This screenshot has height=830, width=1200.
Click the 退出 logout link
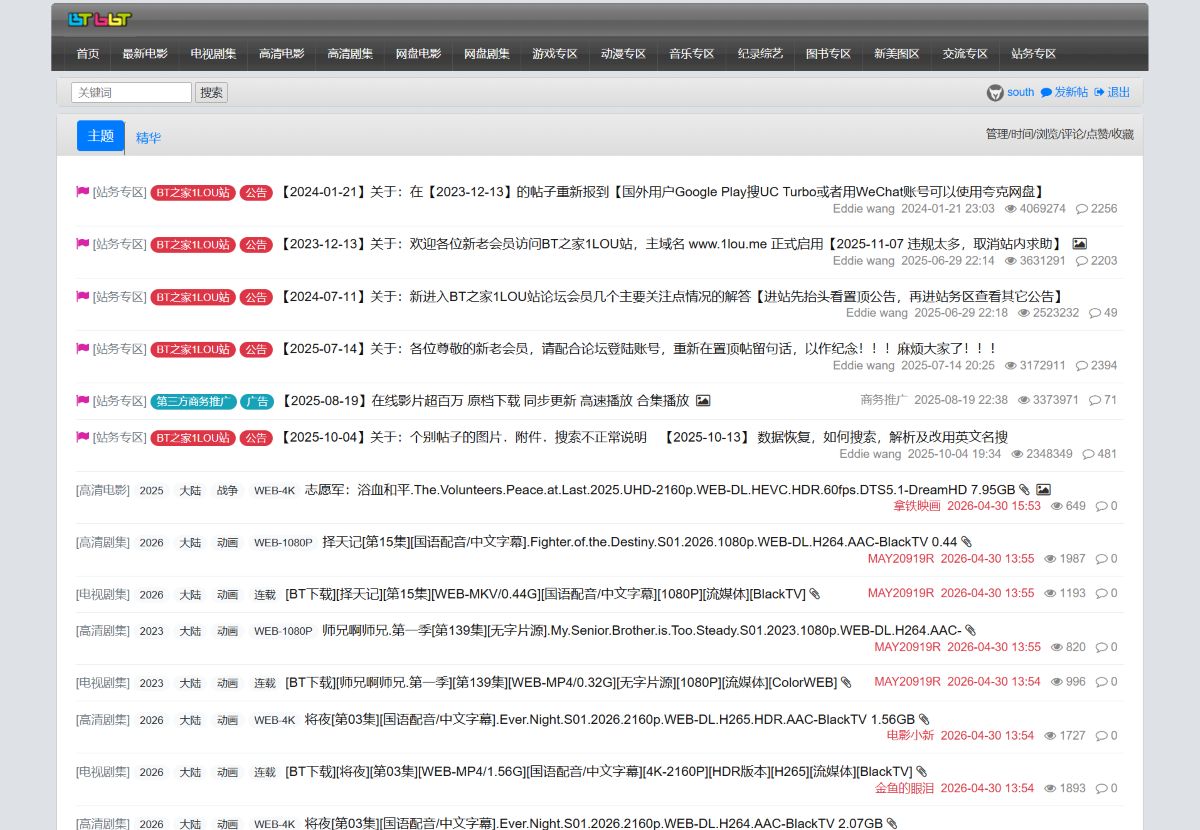1112,92
